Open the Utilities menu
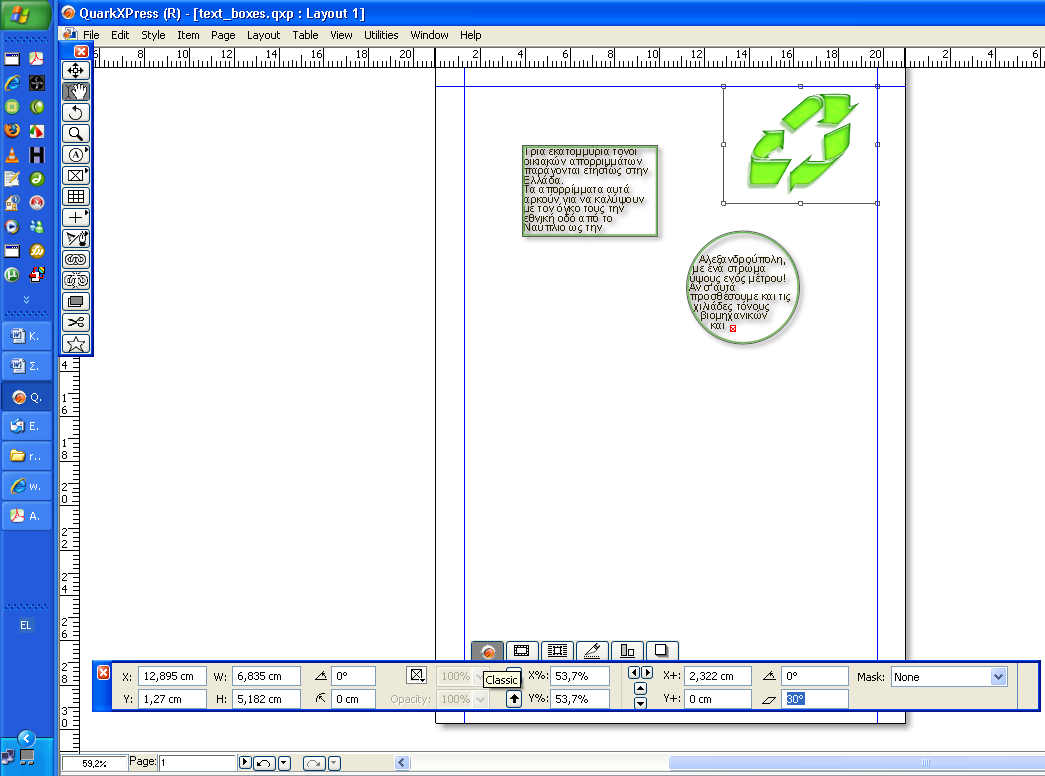This screenshot has width=1045, height=776. coord(381,35)
